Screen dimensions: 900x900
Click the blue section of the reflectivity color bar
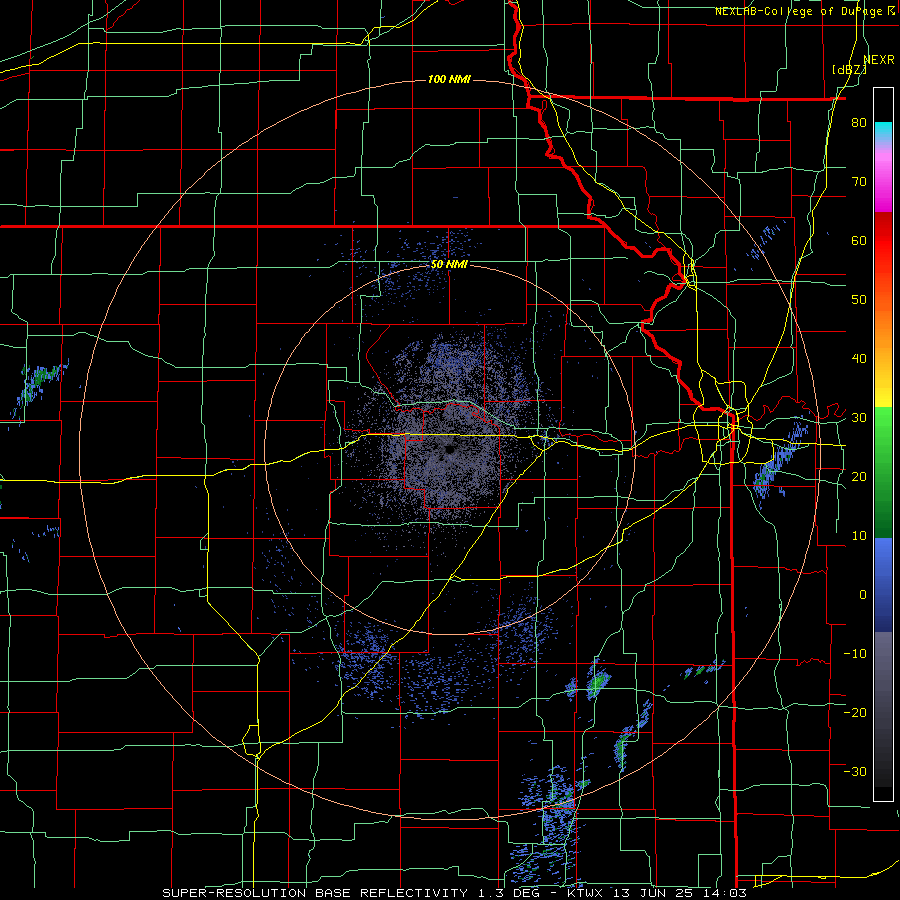[883, 585]
